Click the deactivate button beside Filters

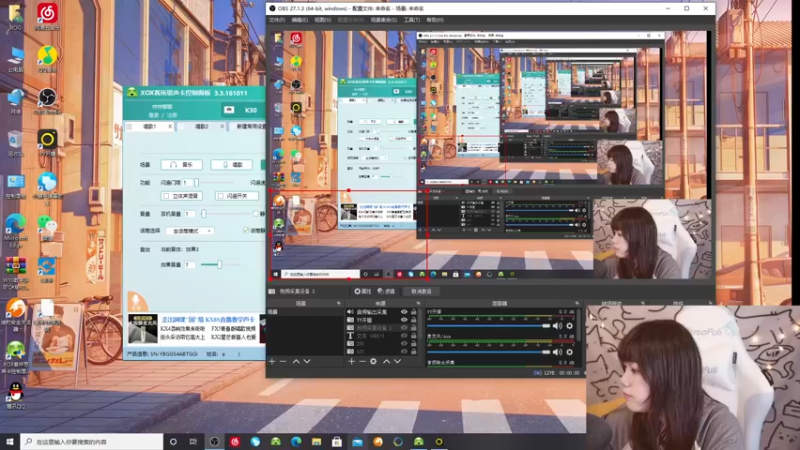(x=421, y=291)
